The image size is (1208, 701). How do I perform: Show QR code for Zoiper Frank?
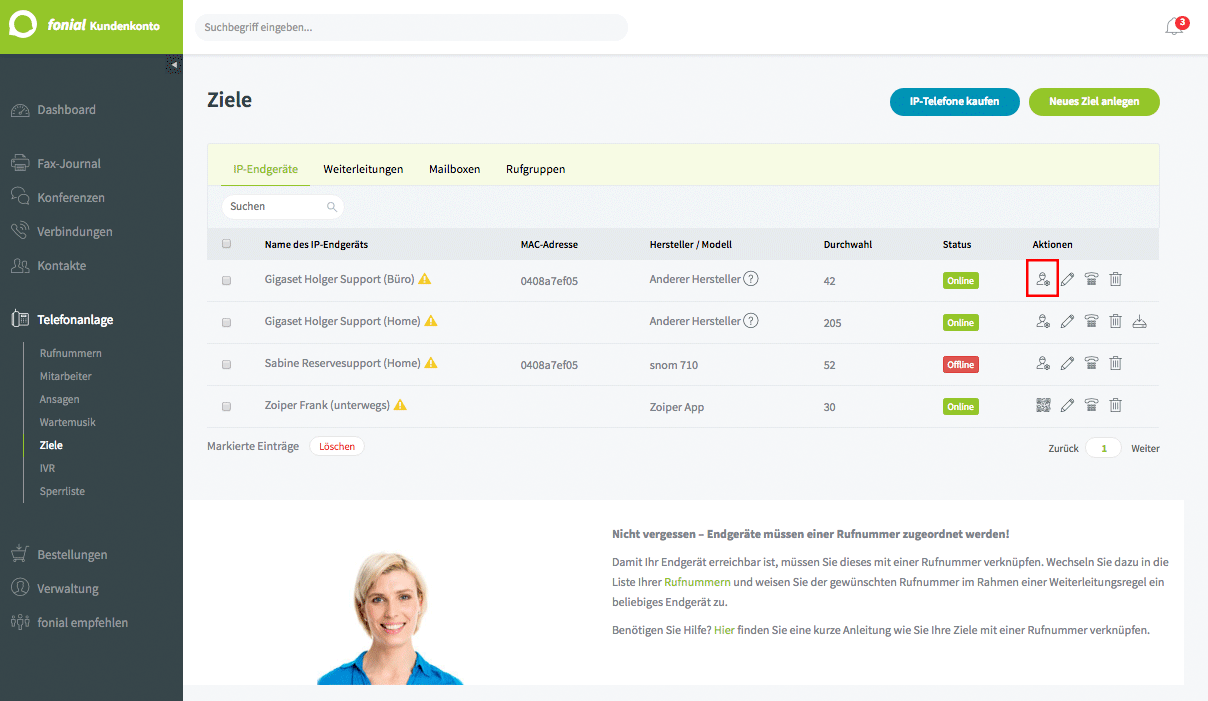click(x=1043, y=406)
